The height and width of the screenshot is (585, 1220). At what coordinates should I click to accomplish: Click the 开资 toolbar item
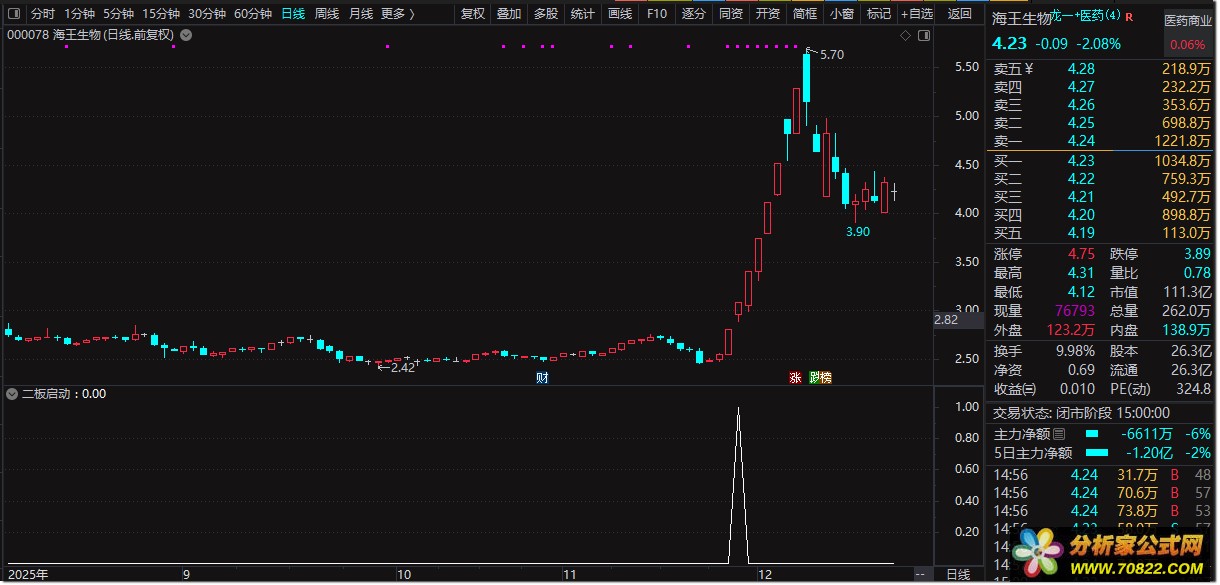[x=767, y=14]
